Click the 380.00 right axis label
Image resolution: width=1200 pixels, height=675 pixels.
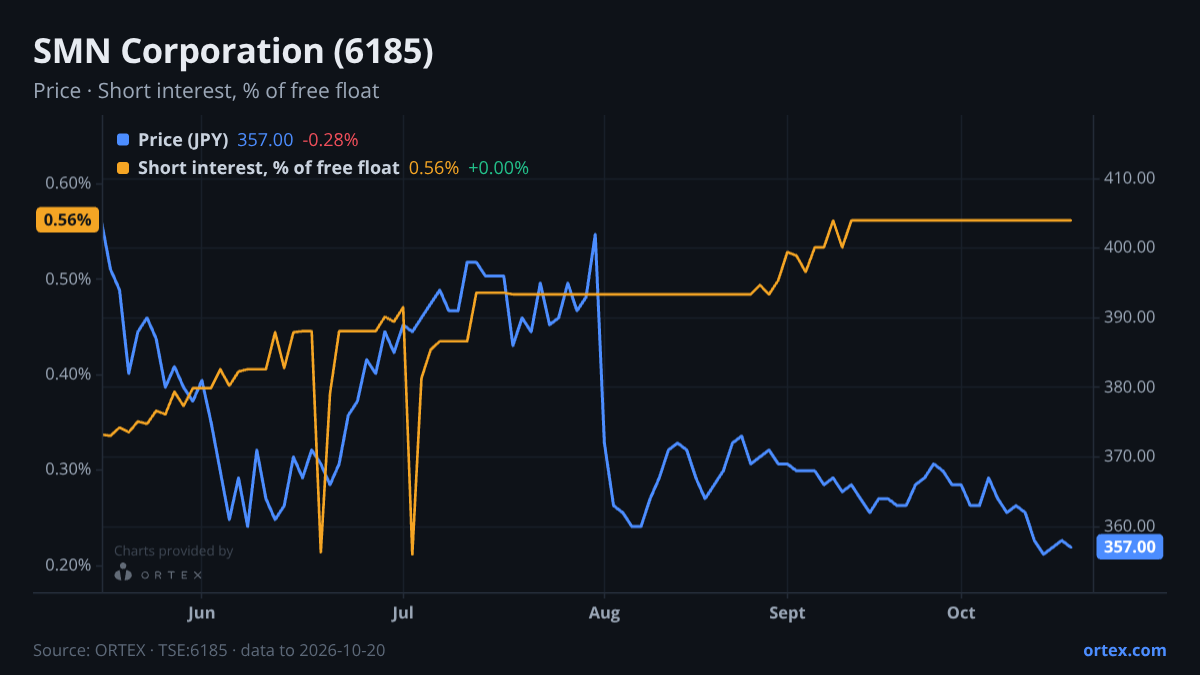click(1130, 387)
